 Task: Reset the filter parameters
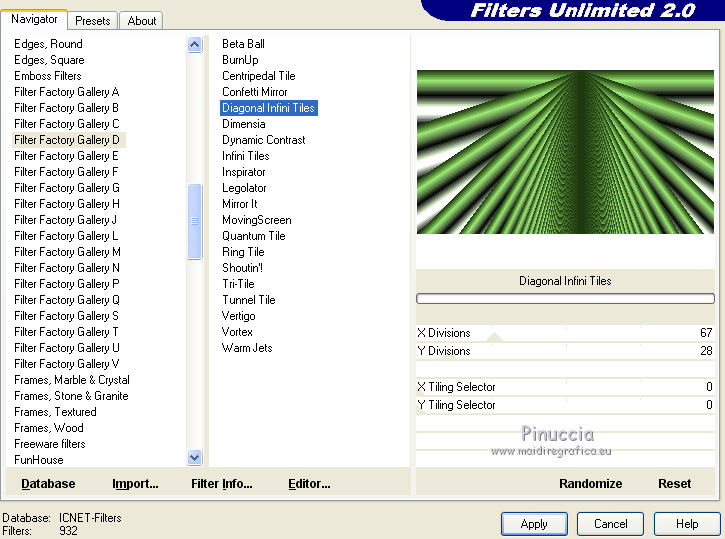click(x=675, y=484)
